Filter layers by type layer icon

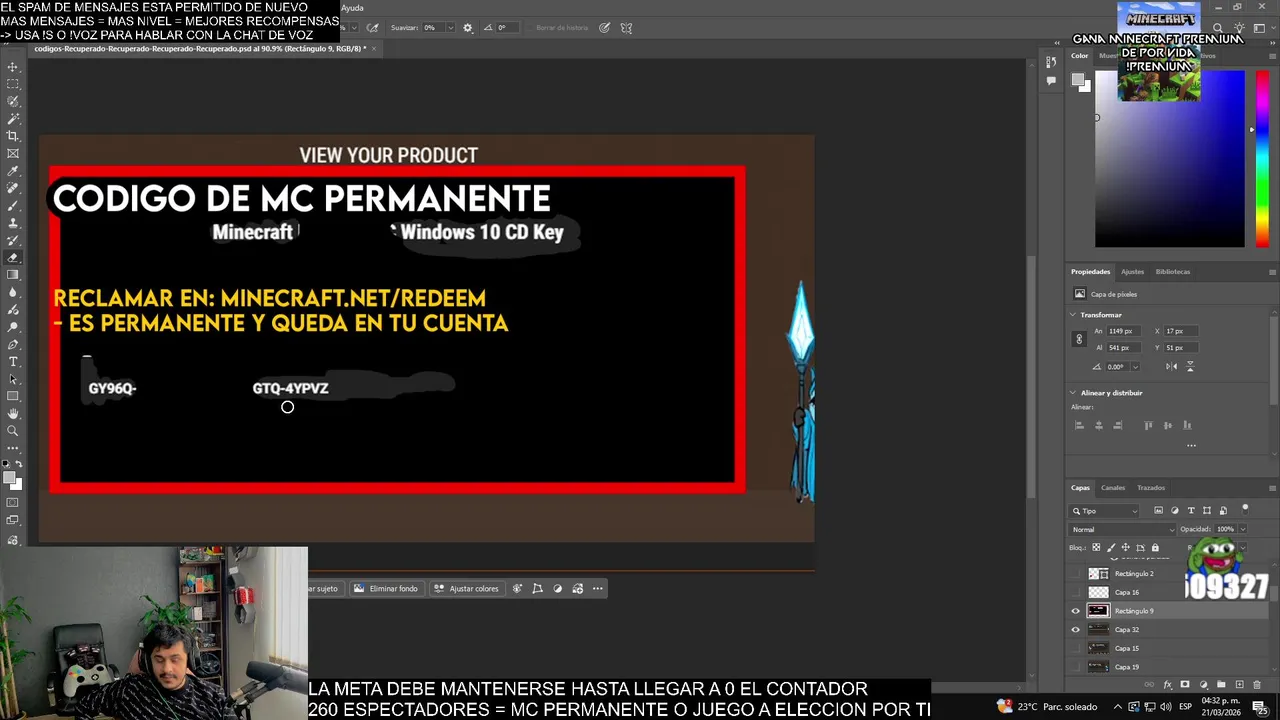click(x=1191, y=510)
